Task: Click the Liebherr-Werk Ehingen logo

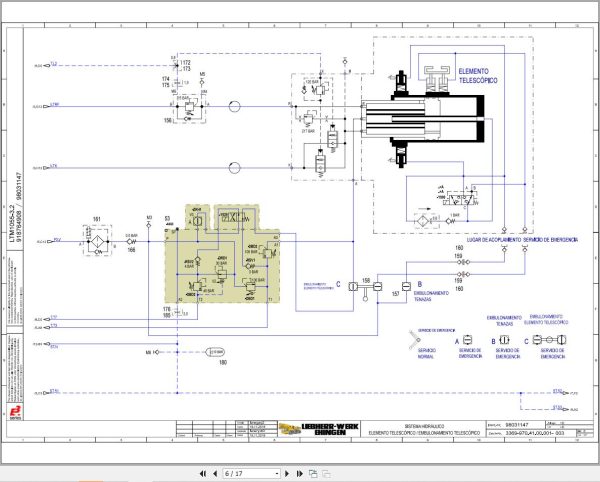Action: [319, 429]
